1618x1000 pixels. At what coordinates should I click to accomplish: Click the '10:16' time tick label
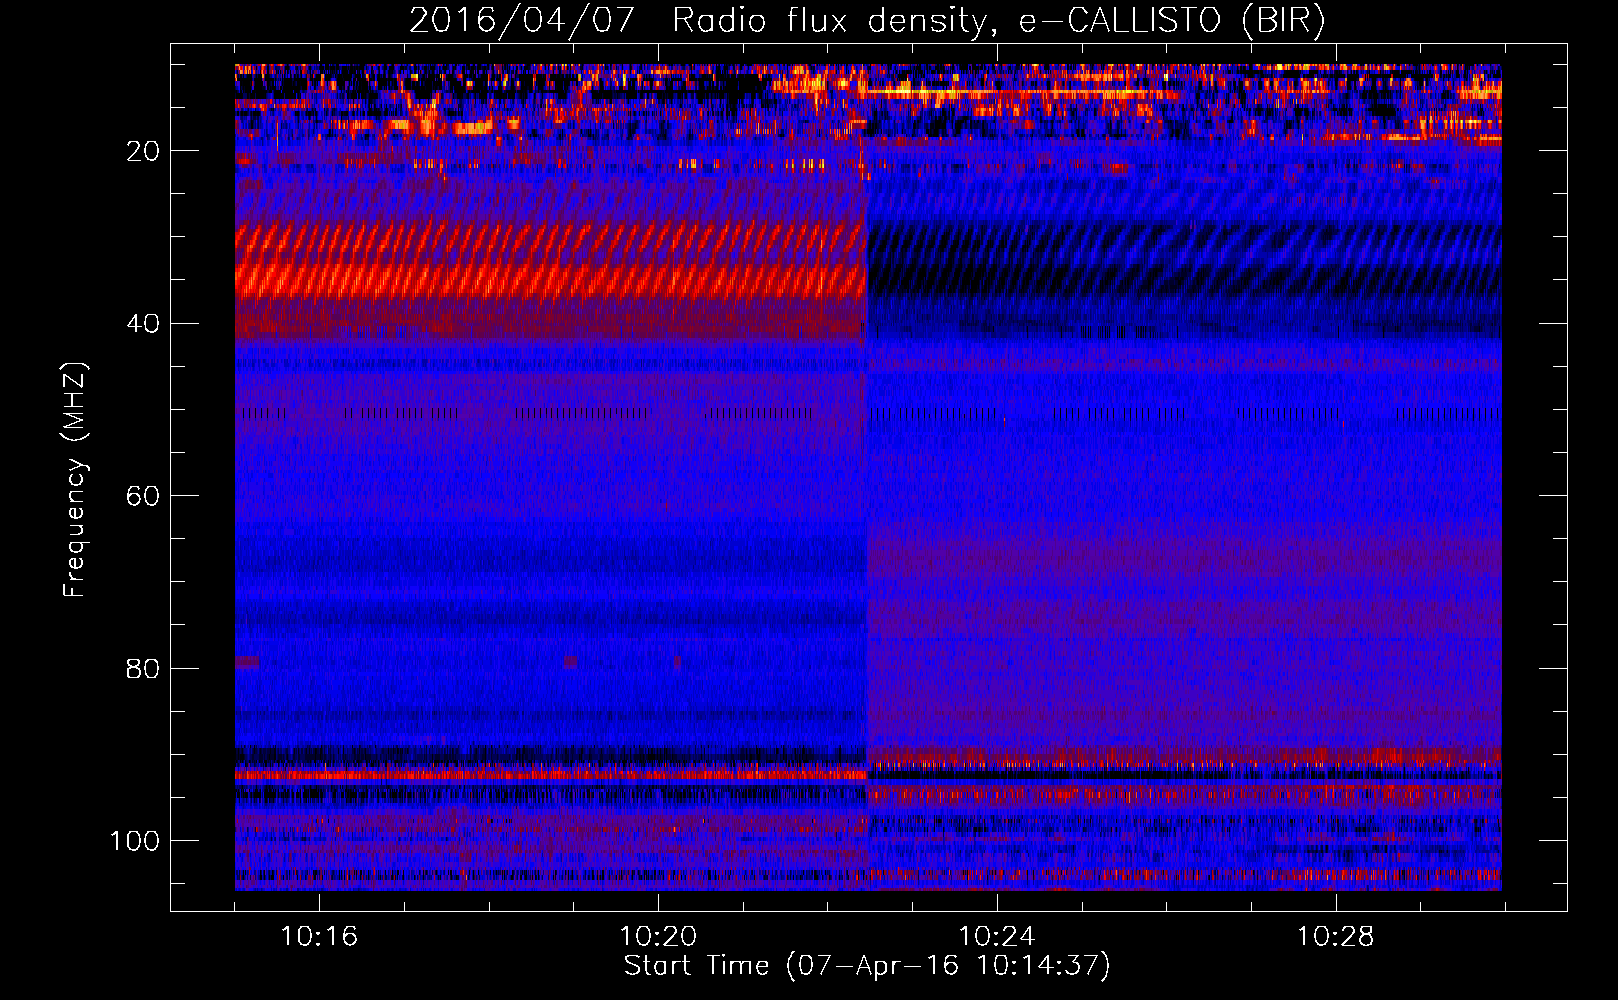319,937
